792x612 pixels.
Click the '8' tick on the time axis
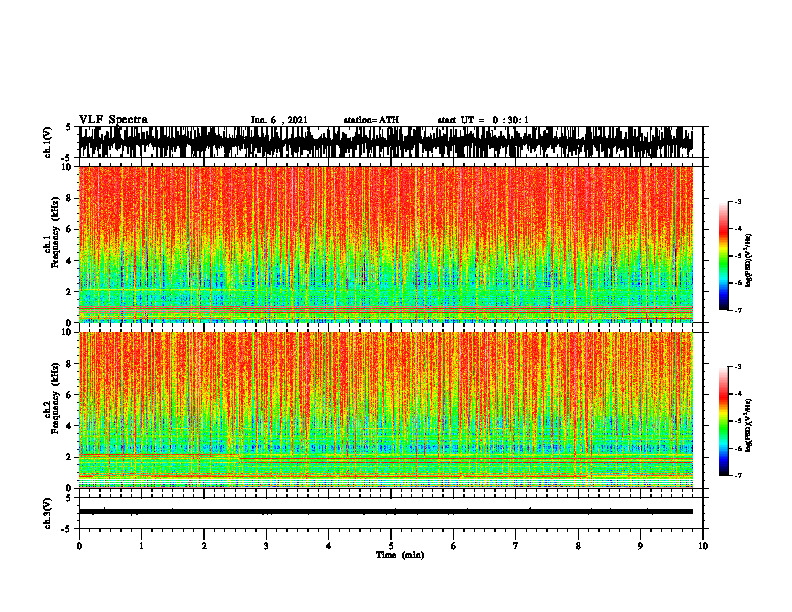tap(578, 546)
